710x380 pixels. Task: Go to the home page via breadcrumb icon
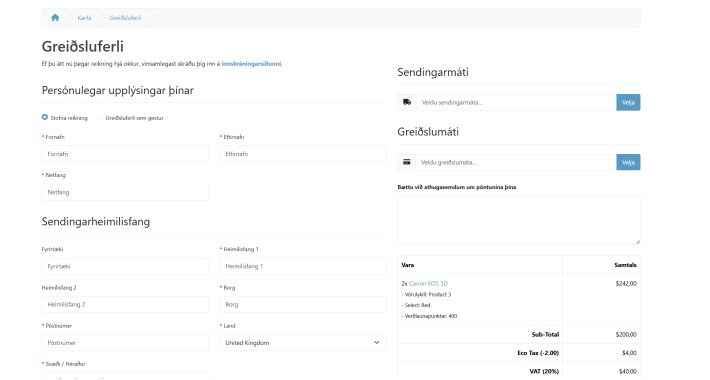pos(55,18)
